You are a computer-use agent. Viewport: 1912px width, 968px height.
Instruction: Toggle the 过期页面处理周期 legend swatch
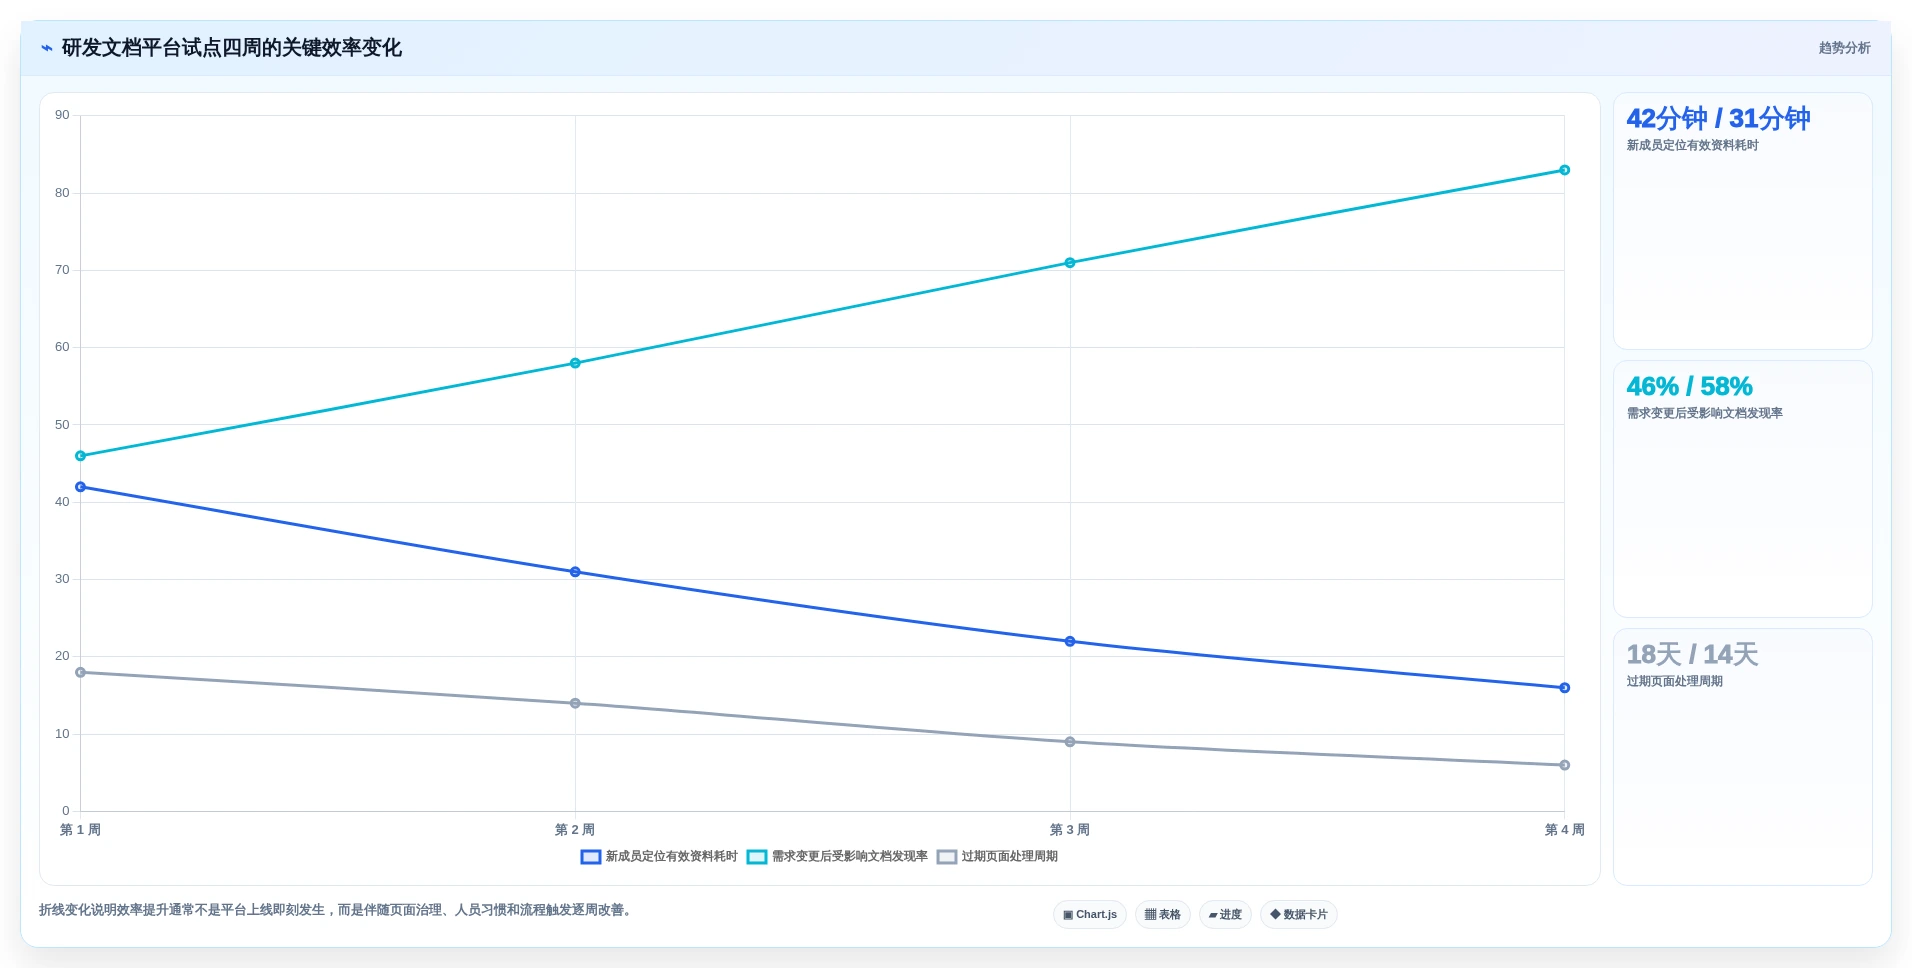coord(947,857)
